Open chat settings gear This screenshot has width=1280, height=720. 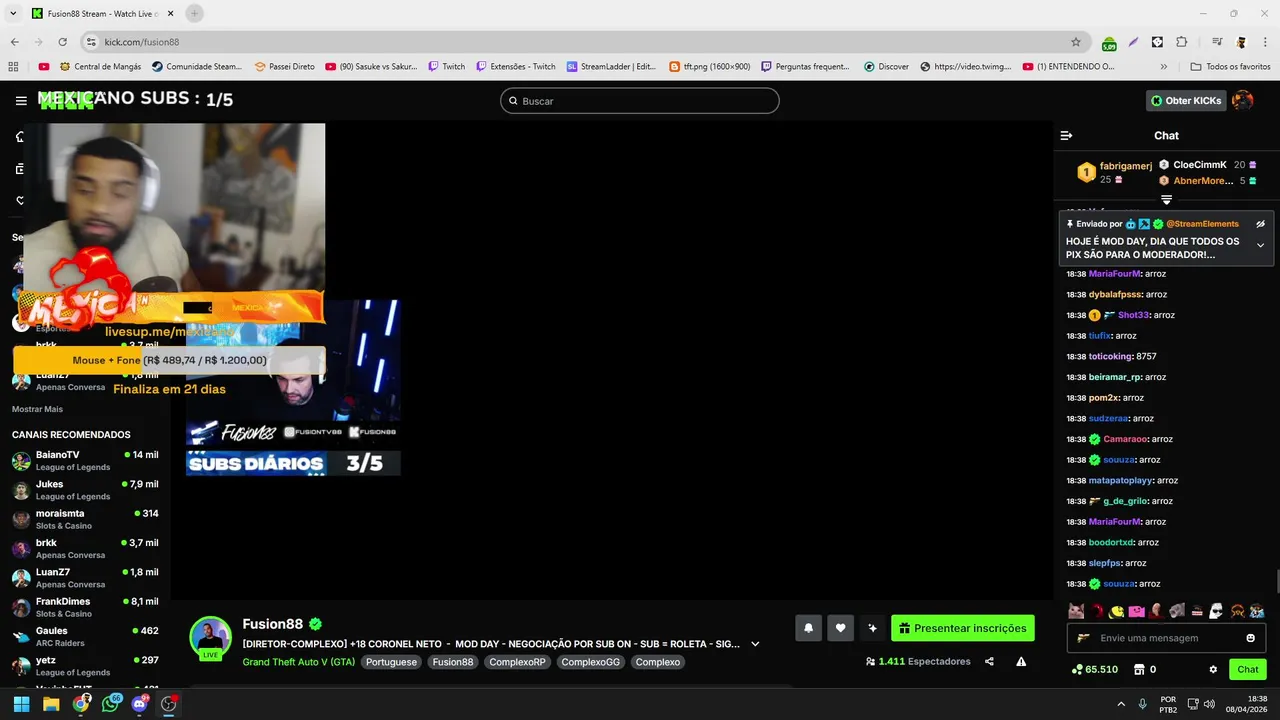1213,669
